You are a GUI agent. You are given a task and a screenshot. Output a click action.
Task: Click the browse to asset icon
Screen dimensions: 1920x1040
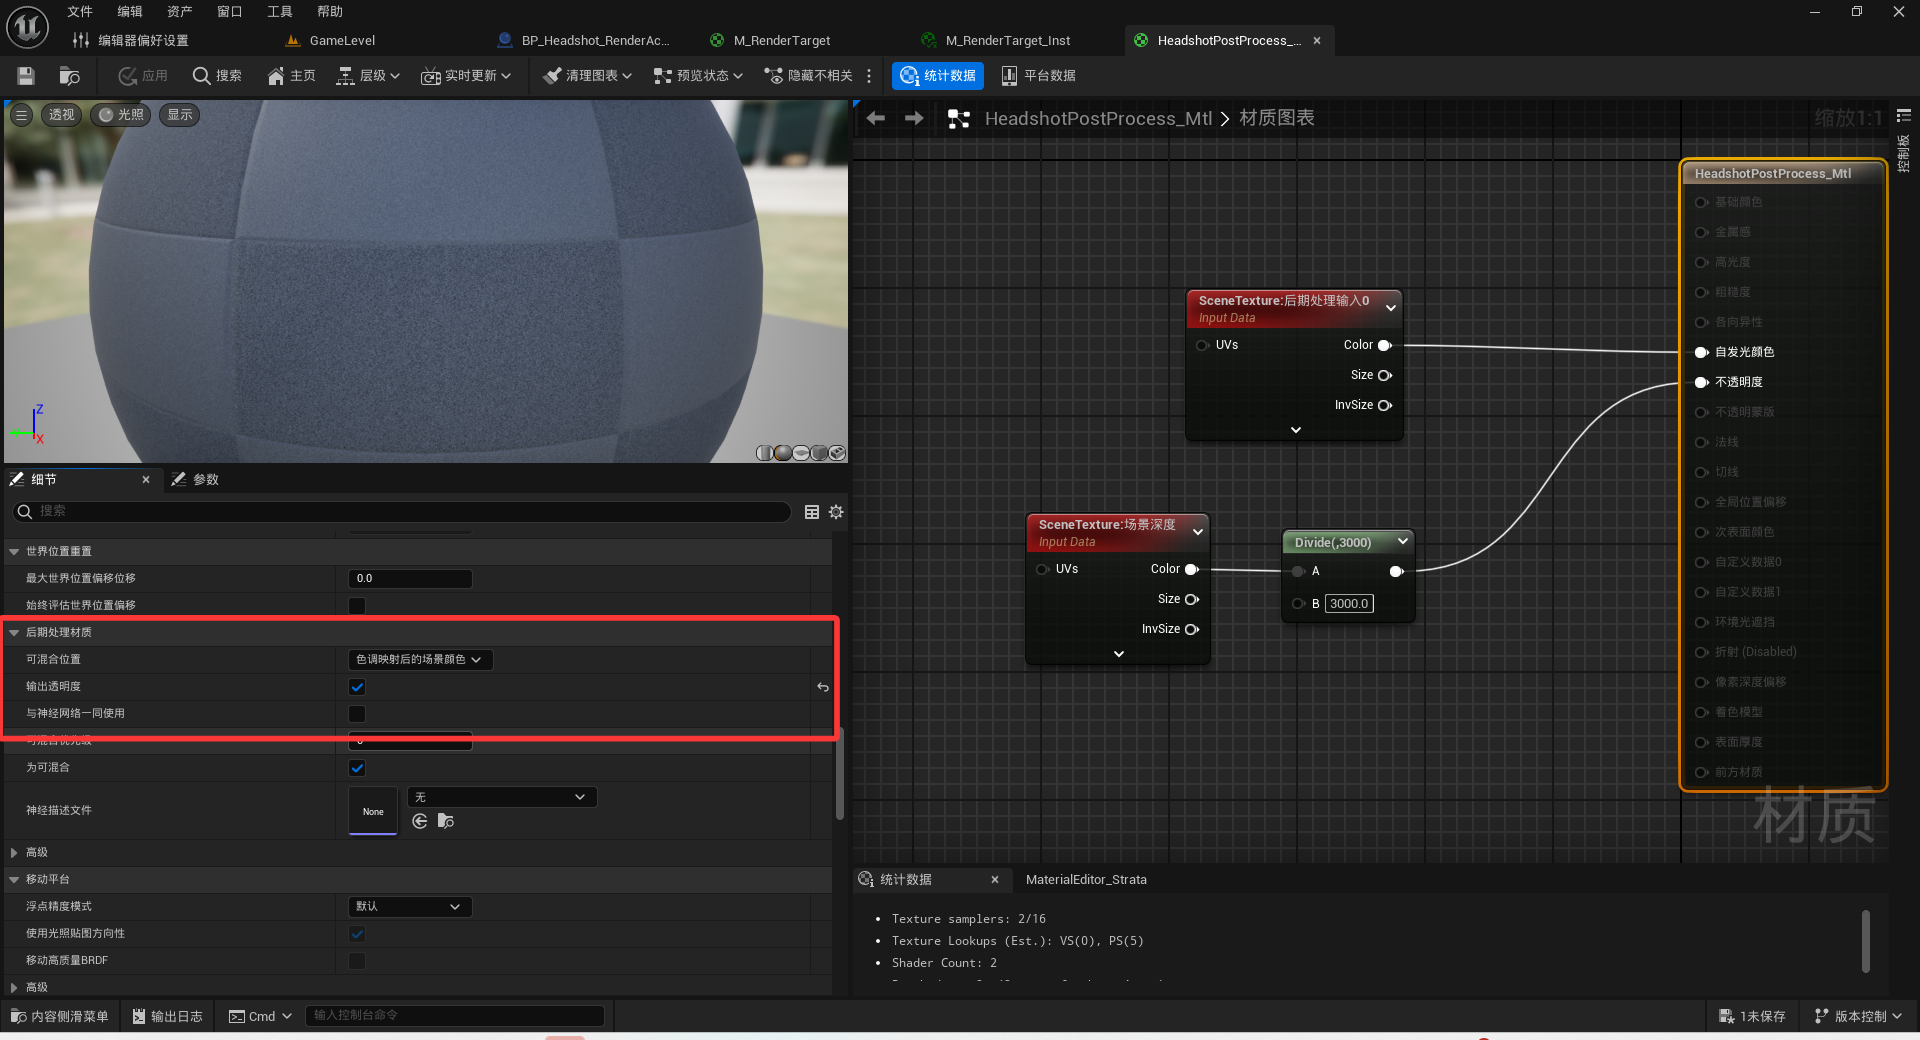click(x=69, y=76)
